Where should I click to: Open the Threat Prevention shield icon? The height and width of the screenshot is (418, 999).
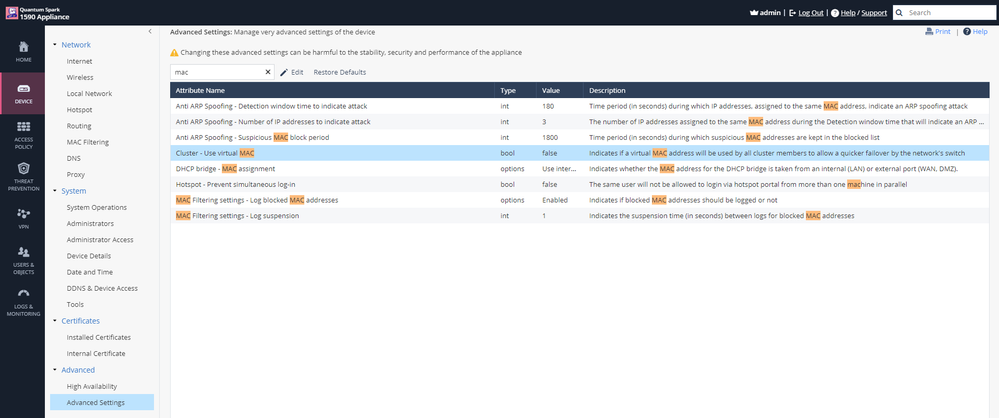[23, 169]
